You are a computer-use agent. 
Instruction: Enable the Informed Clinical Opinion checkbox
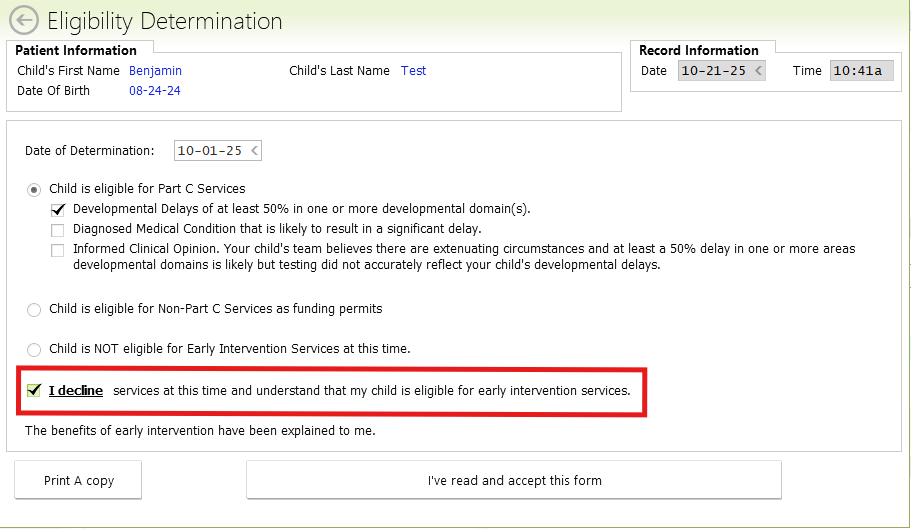[58, 250]
